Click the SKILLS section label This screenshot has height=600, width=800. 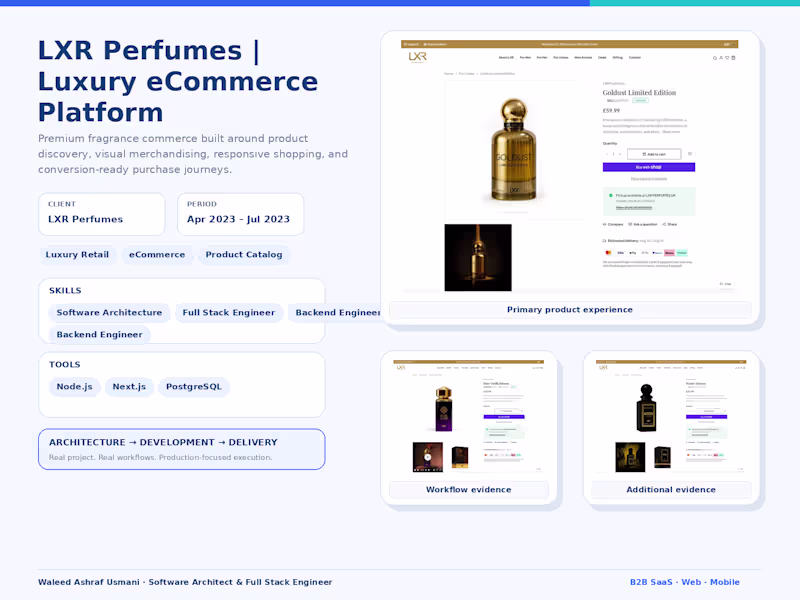[x=65, y=290]
